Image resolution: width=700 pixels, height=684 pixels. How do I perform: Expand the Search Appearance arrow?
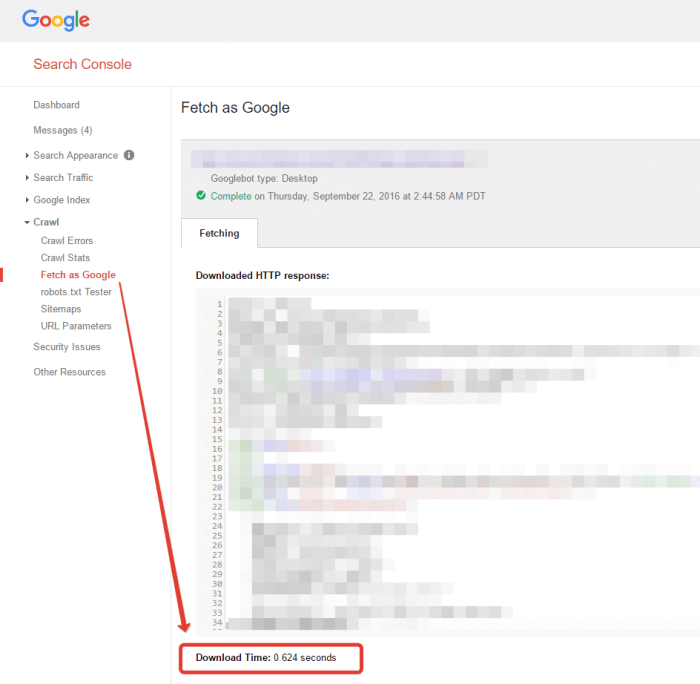pos(27,155)
